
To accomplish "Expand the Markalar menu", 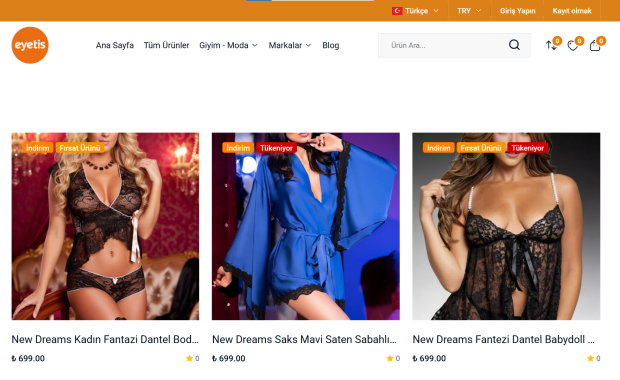I will 290,45.
